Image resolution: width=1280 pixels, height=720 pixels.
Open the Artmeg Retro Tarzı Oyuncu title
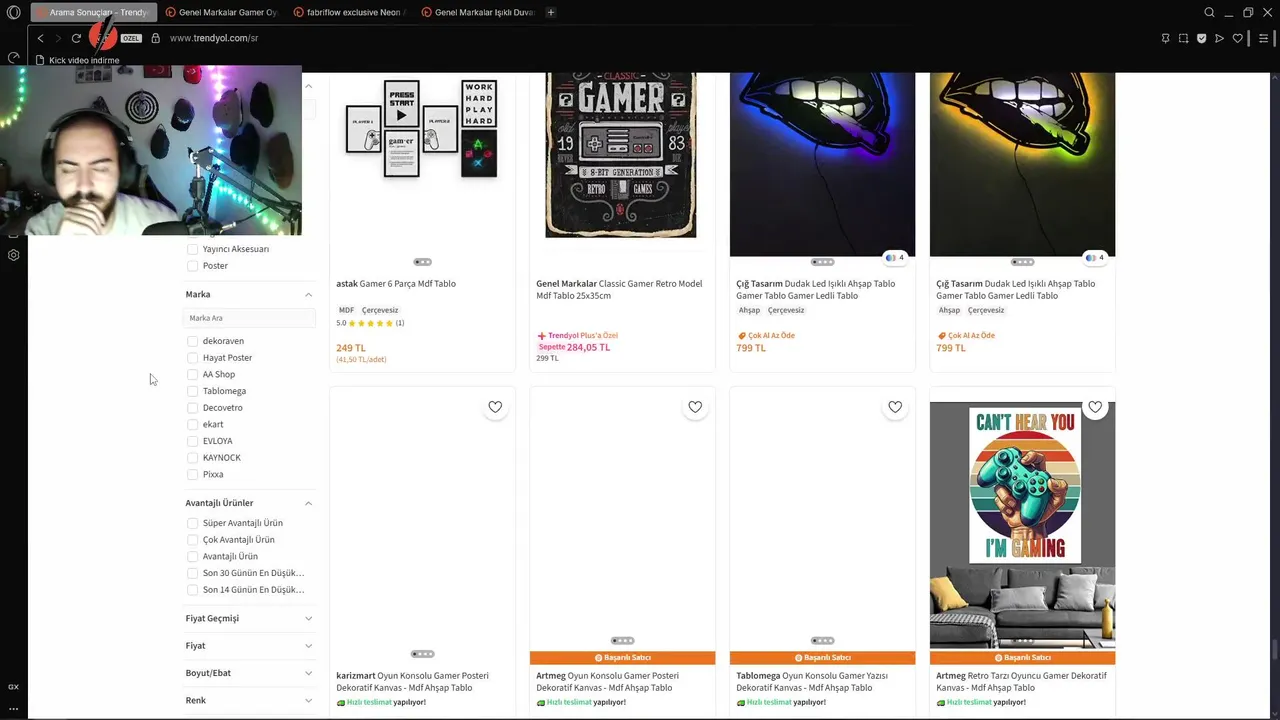point(1021,682)
